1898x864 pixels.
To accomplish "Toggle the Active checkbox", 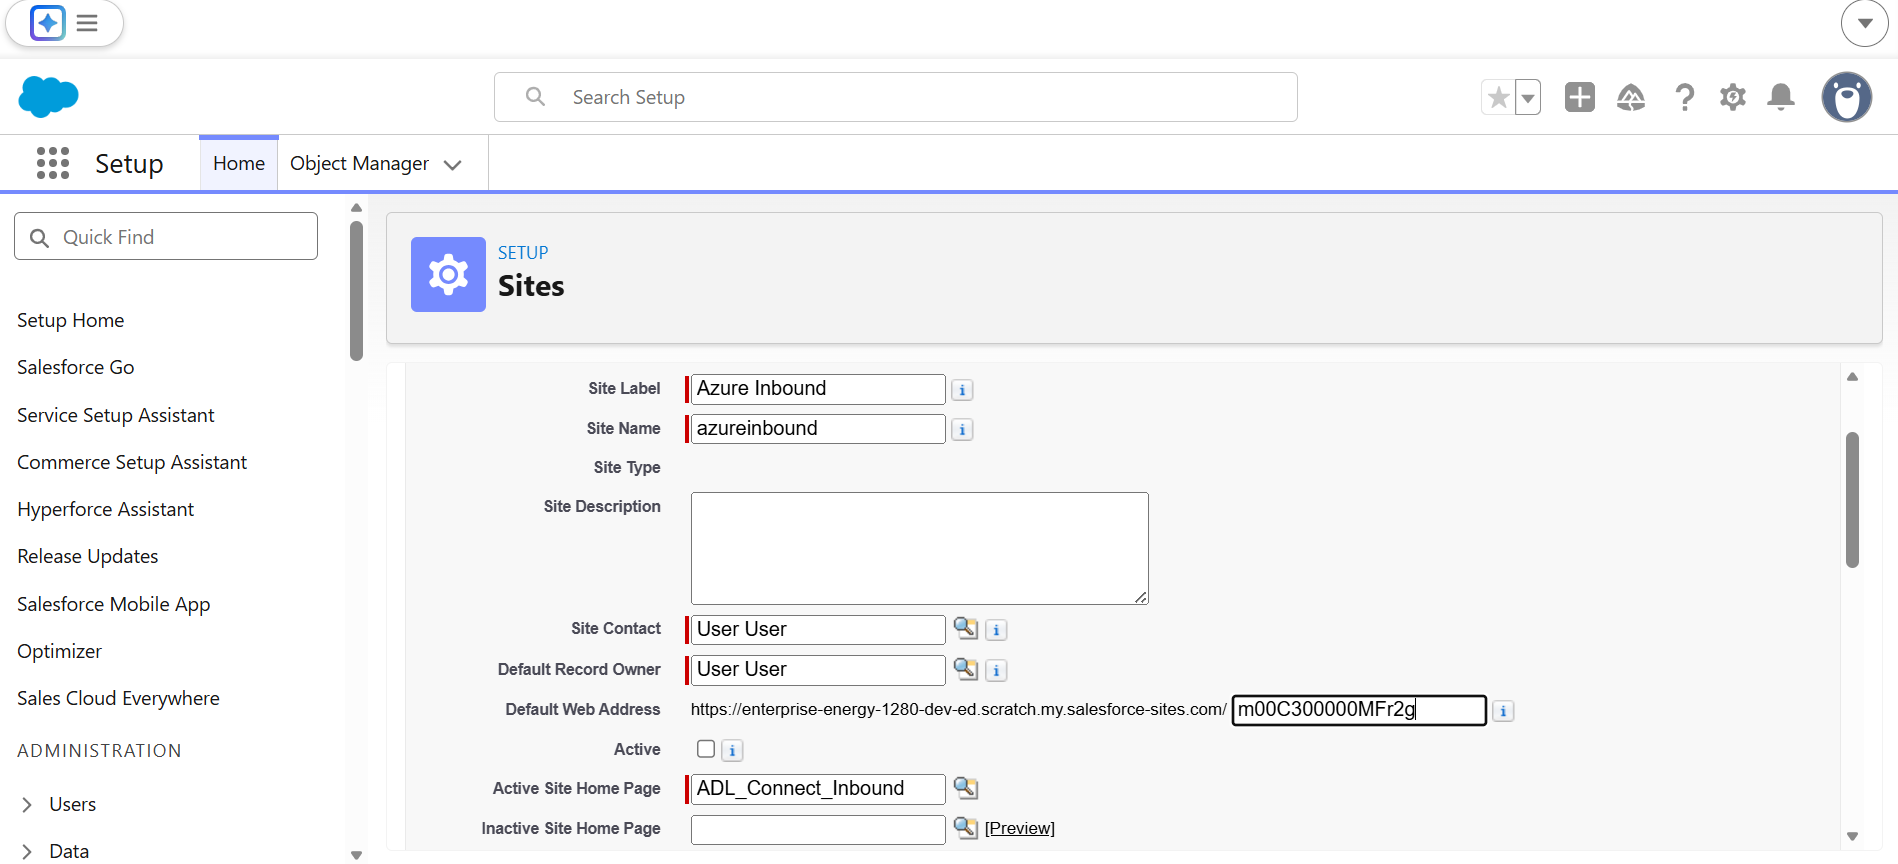I will coord(706,749).
